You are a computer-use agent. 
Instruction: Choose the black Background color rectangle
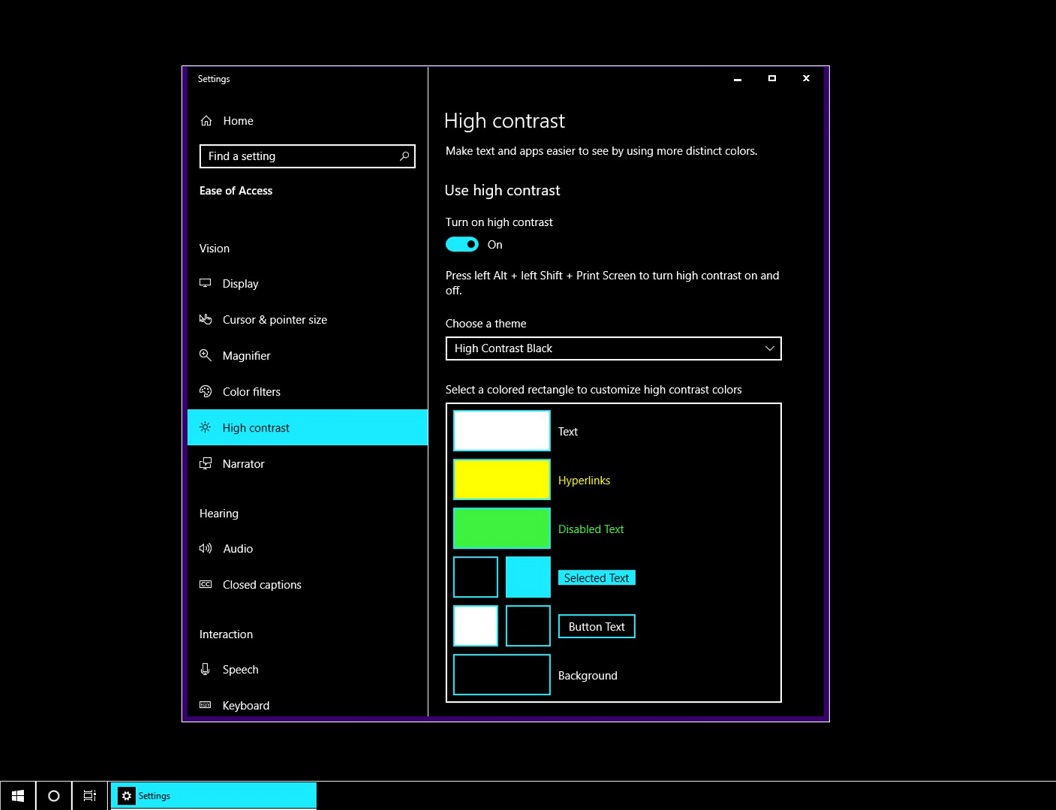(x=501, y=675)
